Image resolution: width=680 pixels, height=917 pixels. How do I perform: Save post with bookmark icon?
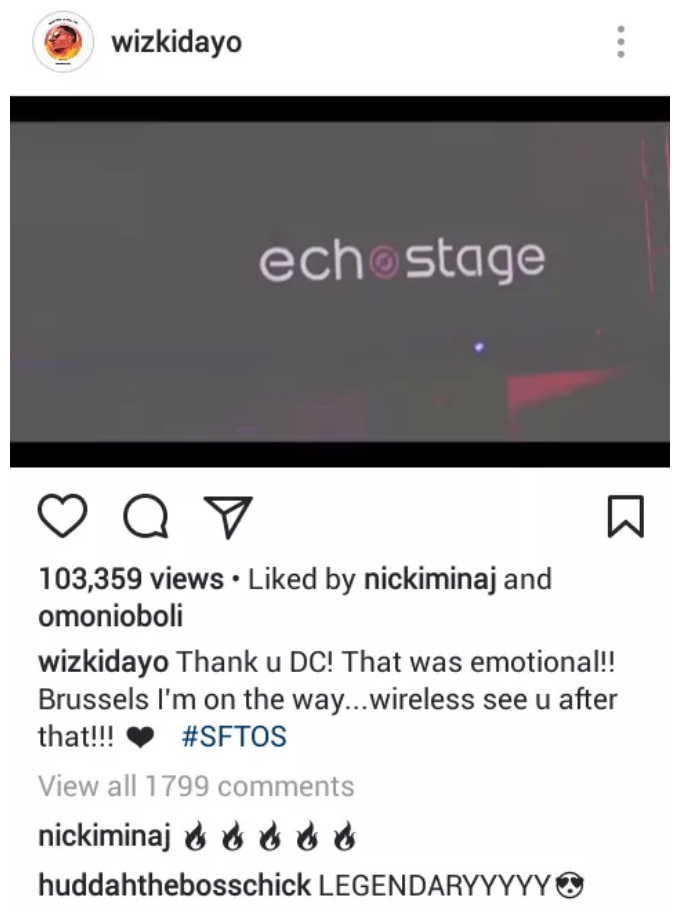[x=626, y=516]
